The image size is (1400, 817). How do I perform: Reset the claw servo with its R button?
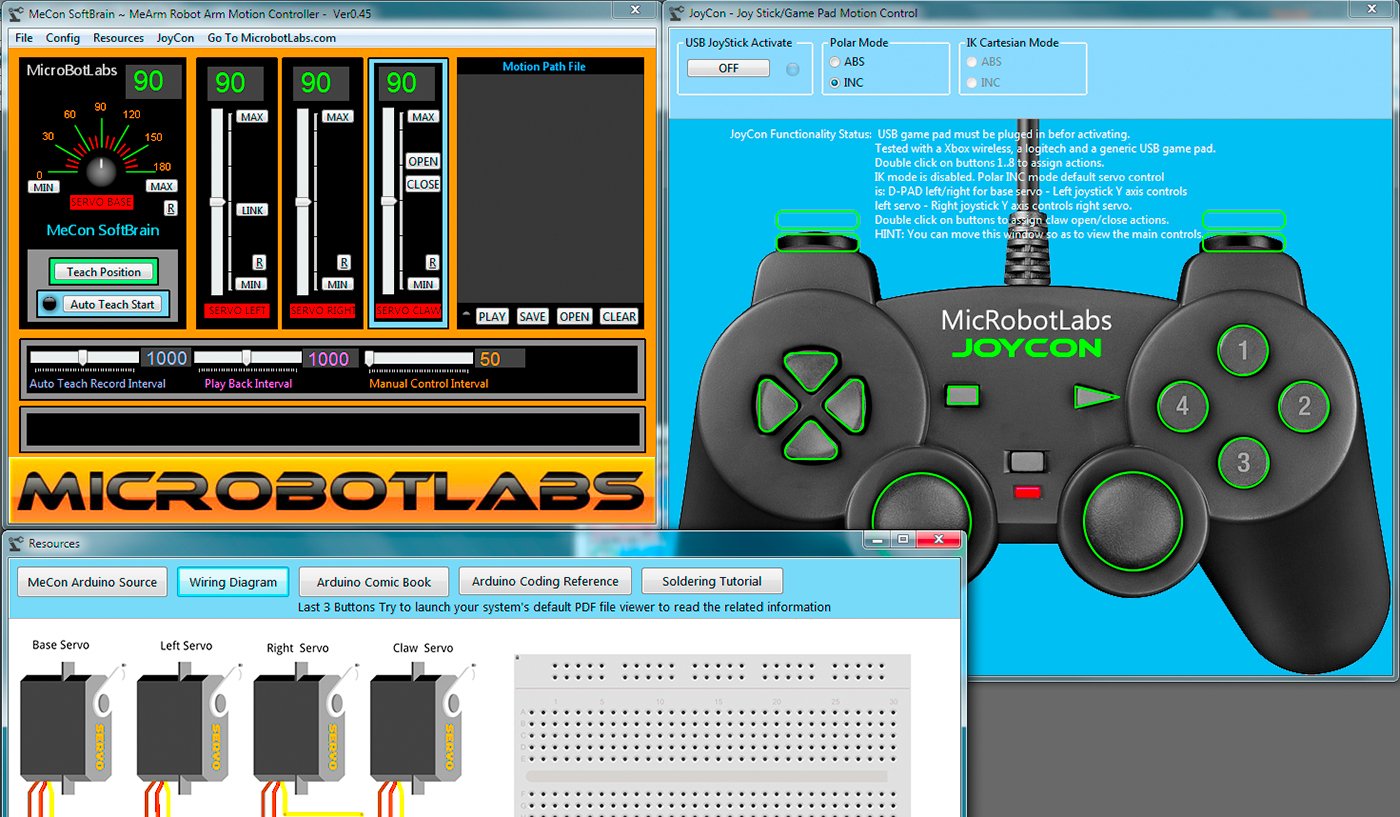pyautogui.click(x=432, y=262)
